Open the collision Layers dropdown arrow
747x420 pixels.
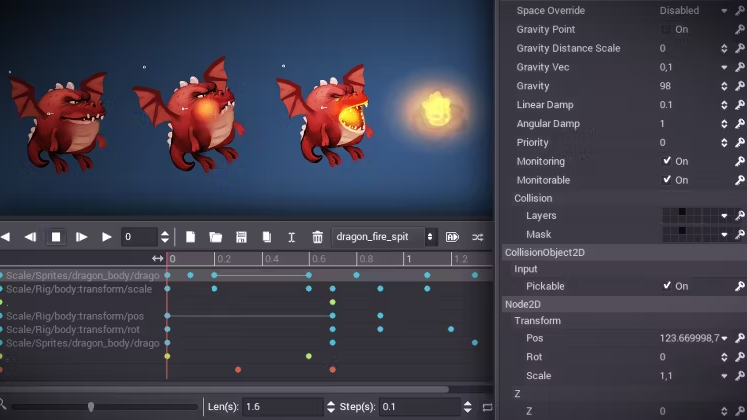(724, 216)
